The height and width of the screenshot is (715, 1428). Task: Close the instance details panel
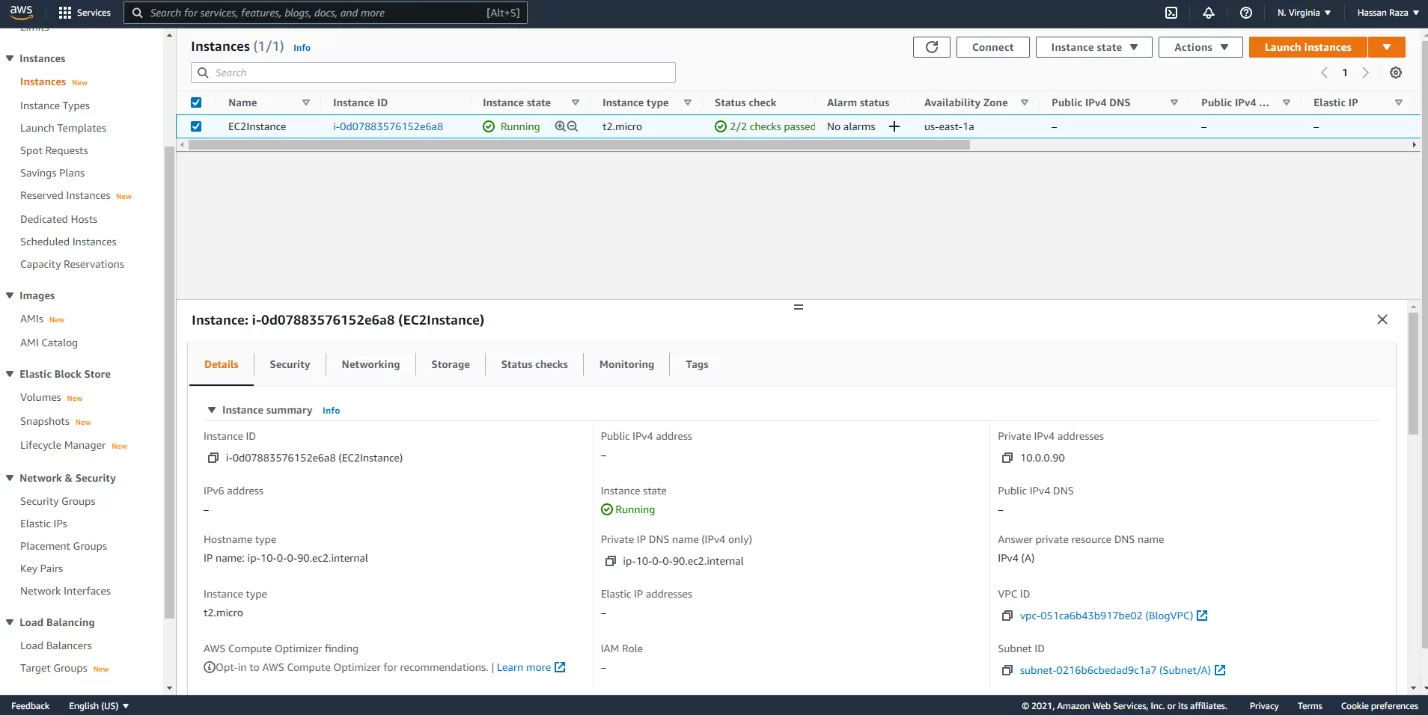[x=1382, y=319]
